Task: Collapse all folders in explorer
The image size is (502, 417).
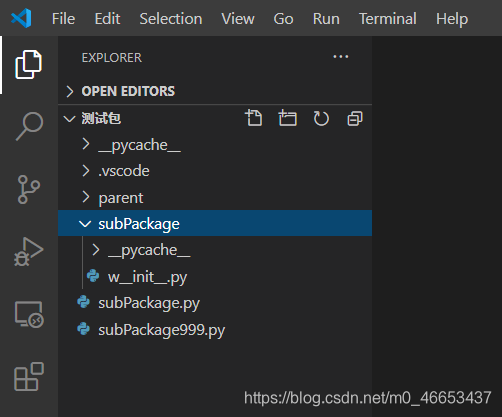Action: tap(355, 118)
